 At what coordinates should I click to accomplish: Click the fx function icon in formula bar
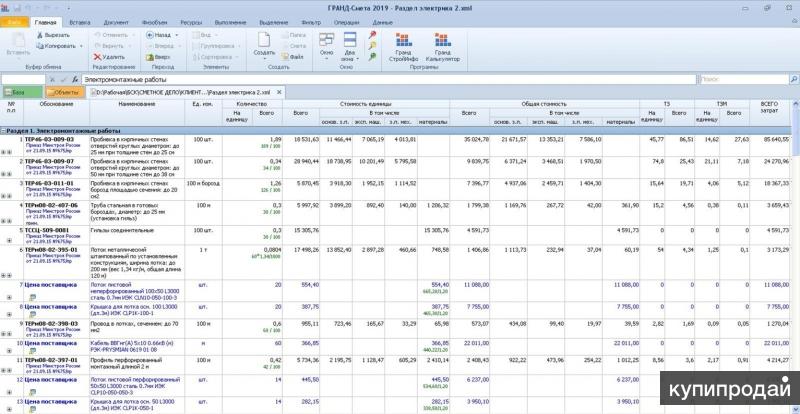pyautogui.click(x=76, y=80)
